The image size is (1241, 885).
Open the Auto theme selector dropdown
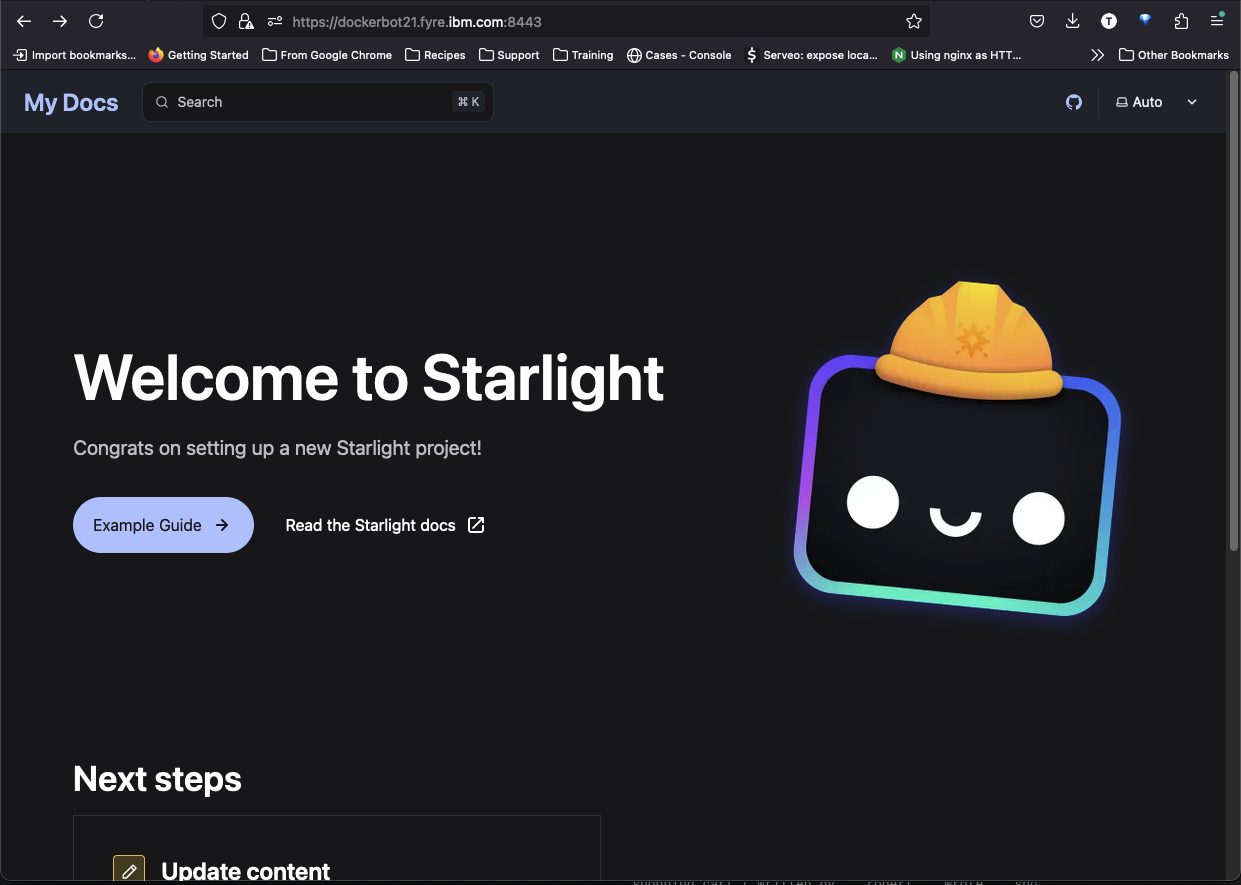1156,102
